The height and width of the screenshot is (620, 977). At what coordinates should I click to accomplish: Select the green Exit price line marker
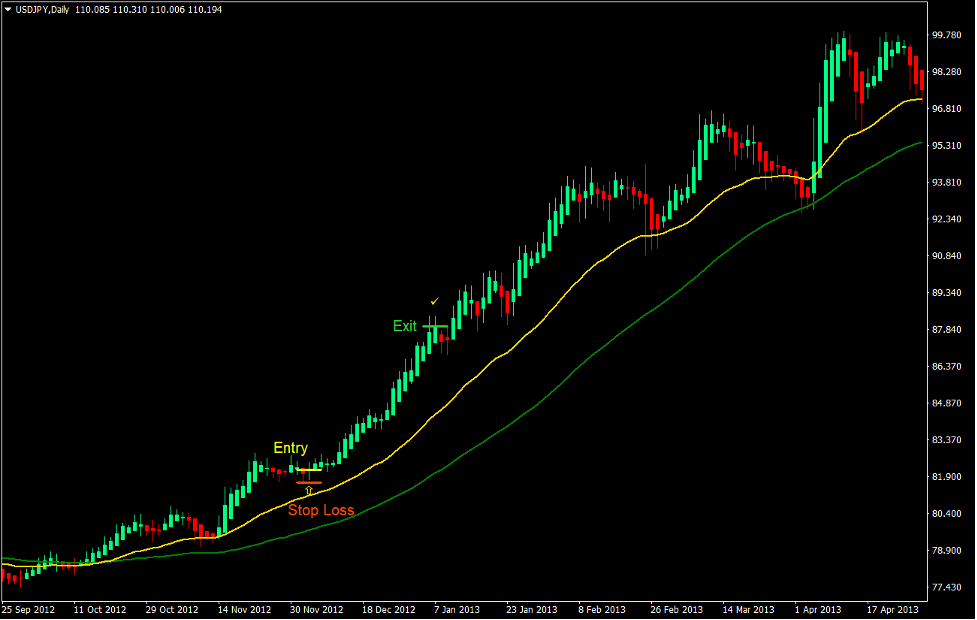[433, 326]
